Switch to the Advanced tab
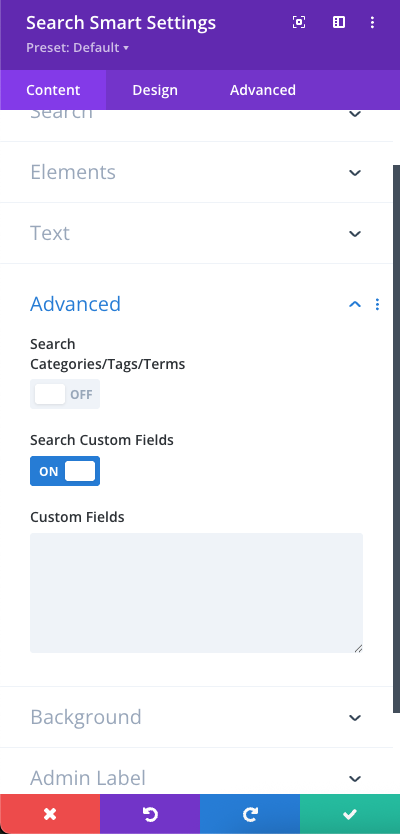Image resolution: width=400 pixels, height=834 pixels. [263, 90]
